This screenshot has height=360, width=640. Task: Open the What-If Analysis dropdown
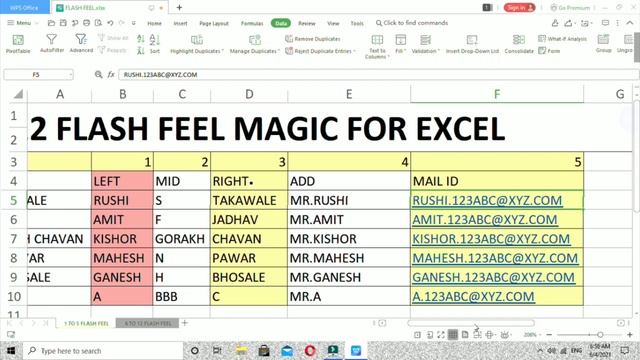point(562,39)
